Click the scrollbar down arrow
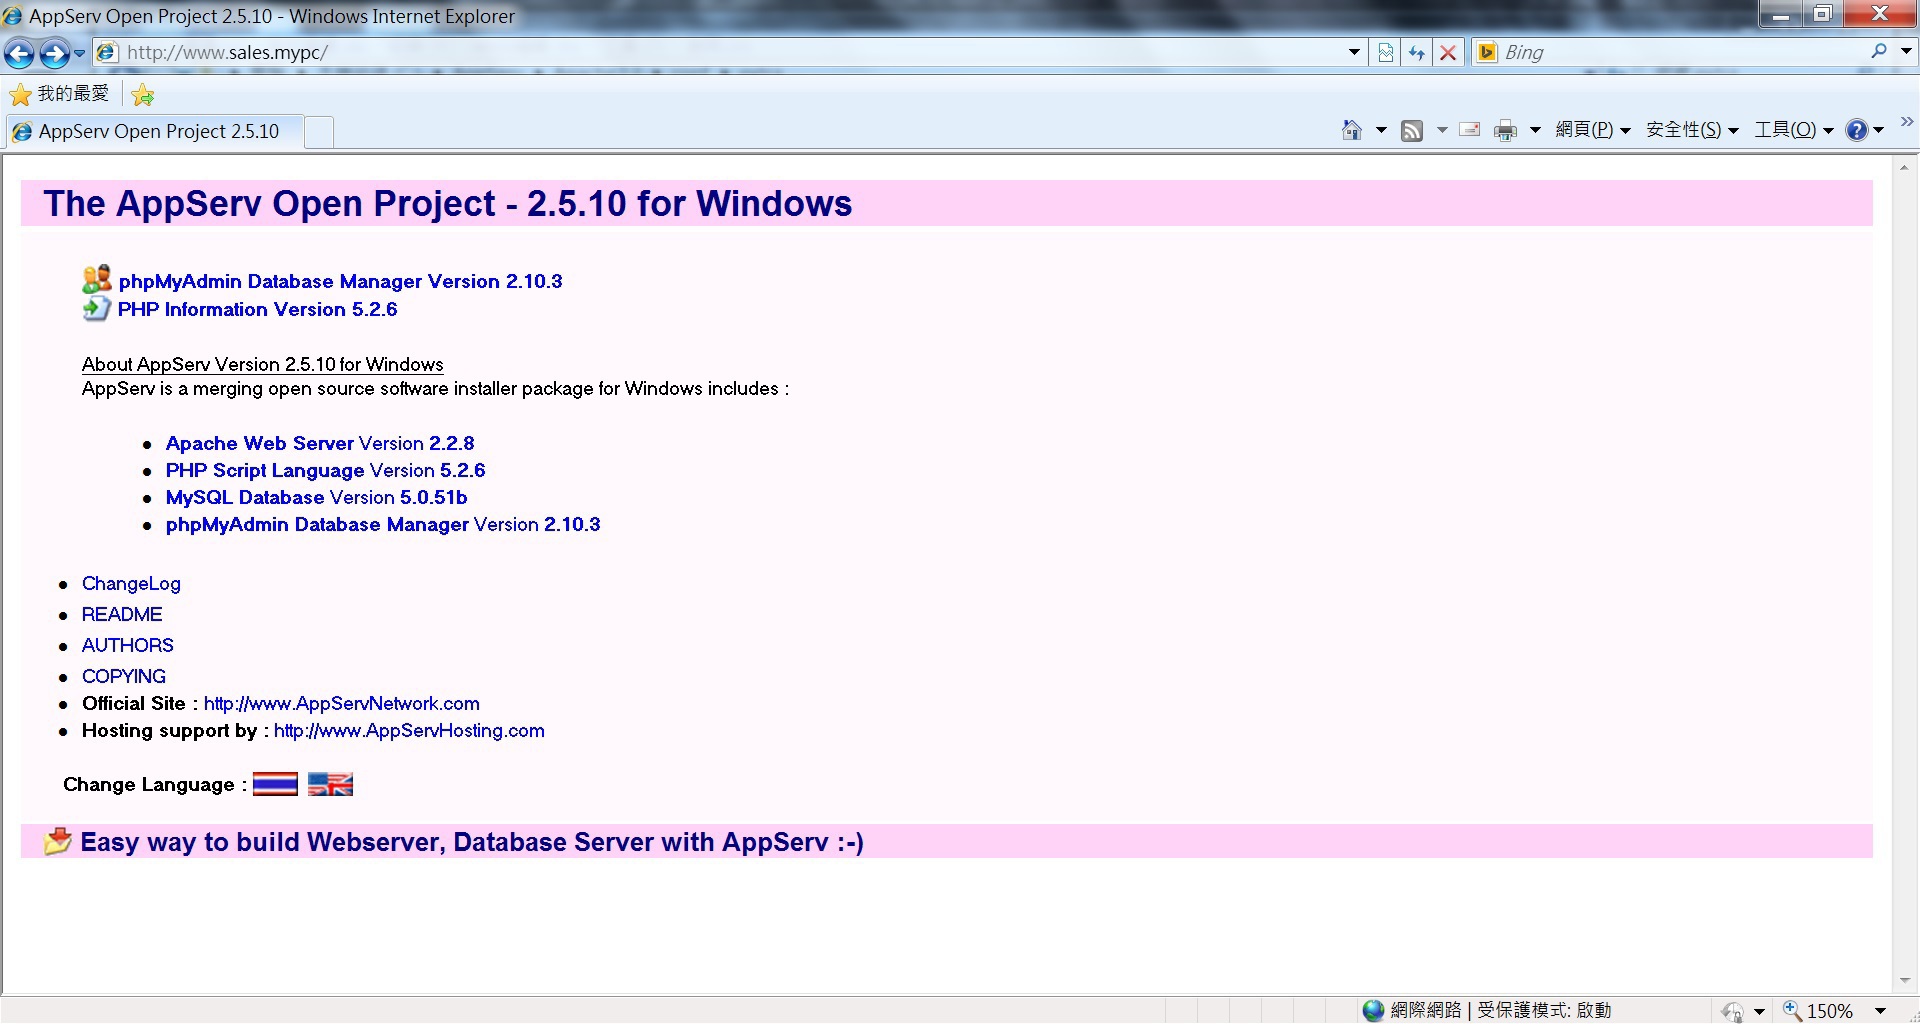The height and width of the screenshot is (1024, 1920). tap(1904, 981)
